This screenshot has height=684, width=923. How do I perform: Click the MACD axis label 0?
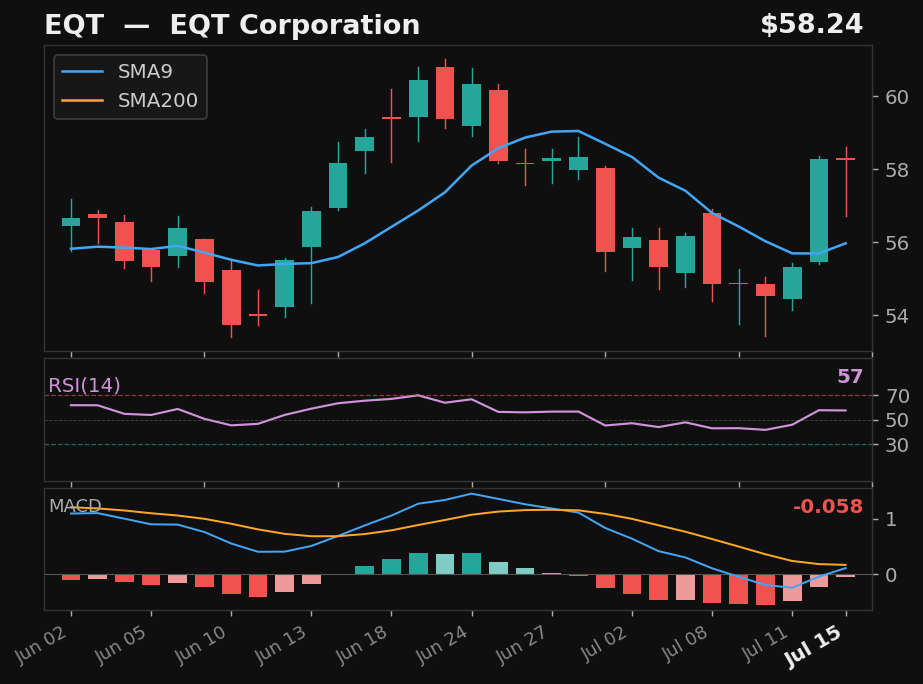891,575
